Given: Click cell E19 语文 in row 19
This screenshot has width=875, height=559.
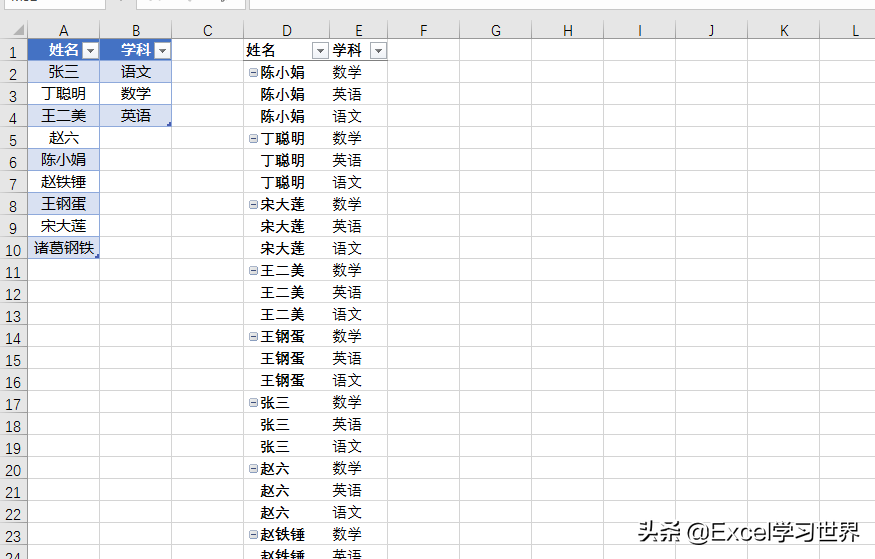Looking at the screenshot, I should [x=358, y=446].
